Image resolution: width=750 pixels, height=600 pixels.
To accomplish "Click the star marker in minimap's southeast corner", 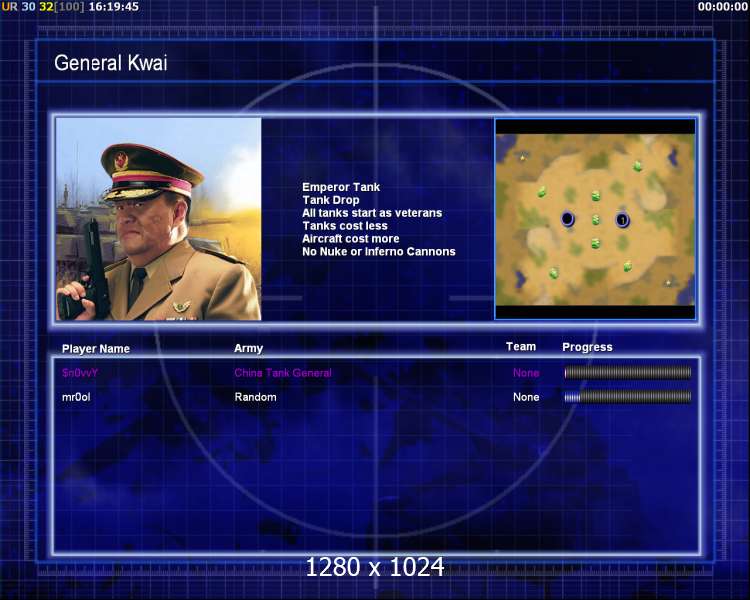I will coord(668,283).
